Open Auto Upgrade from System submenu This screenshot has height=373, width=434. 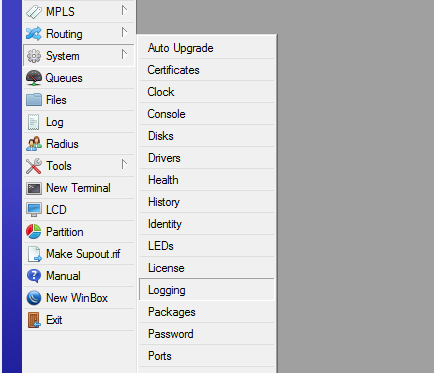point(207,48)
